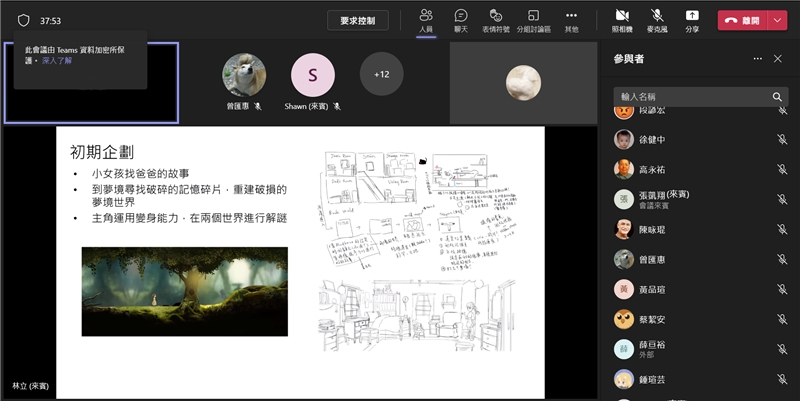Image resolution: width=800 pixels, height=401 pixels.
Task: Open 分組討論區 breakout rooms
Action: click(x=534, y=20)
